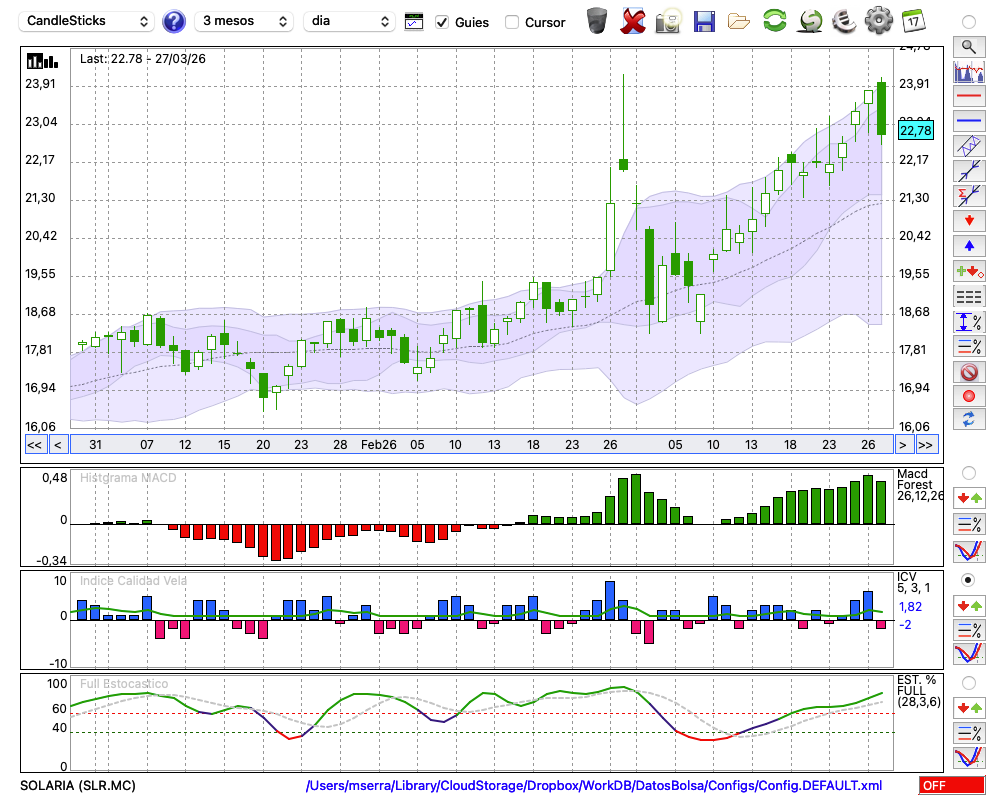Choose the trend channel drawing tool
The height and width of the screenshot is (800, 1000).
968,145
